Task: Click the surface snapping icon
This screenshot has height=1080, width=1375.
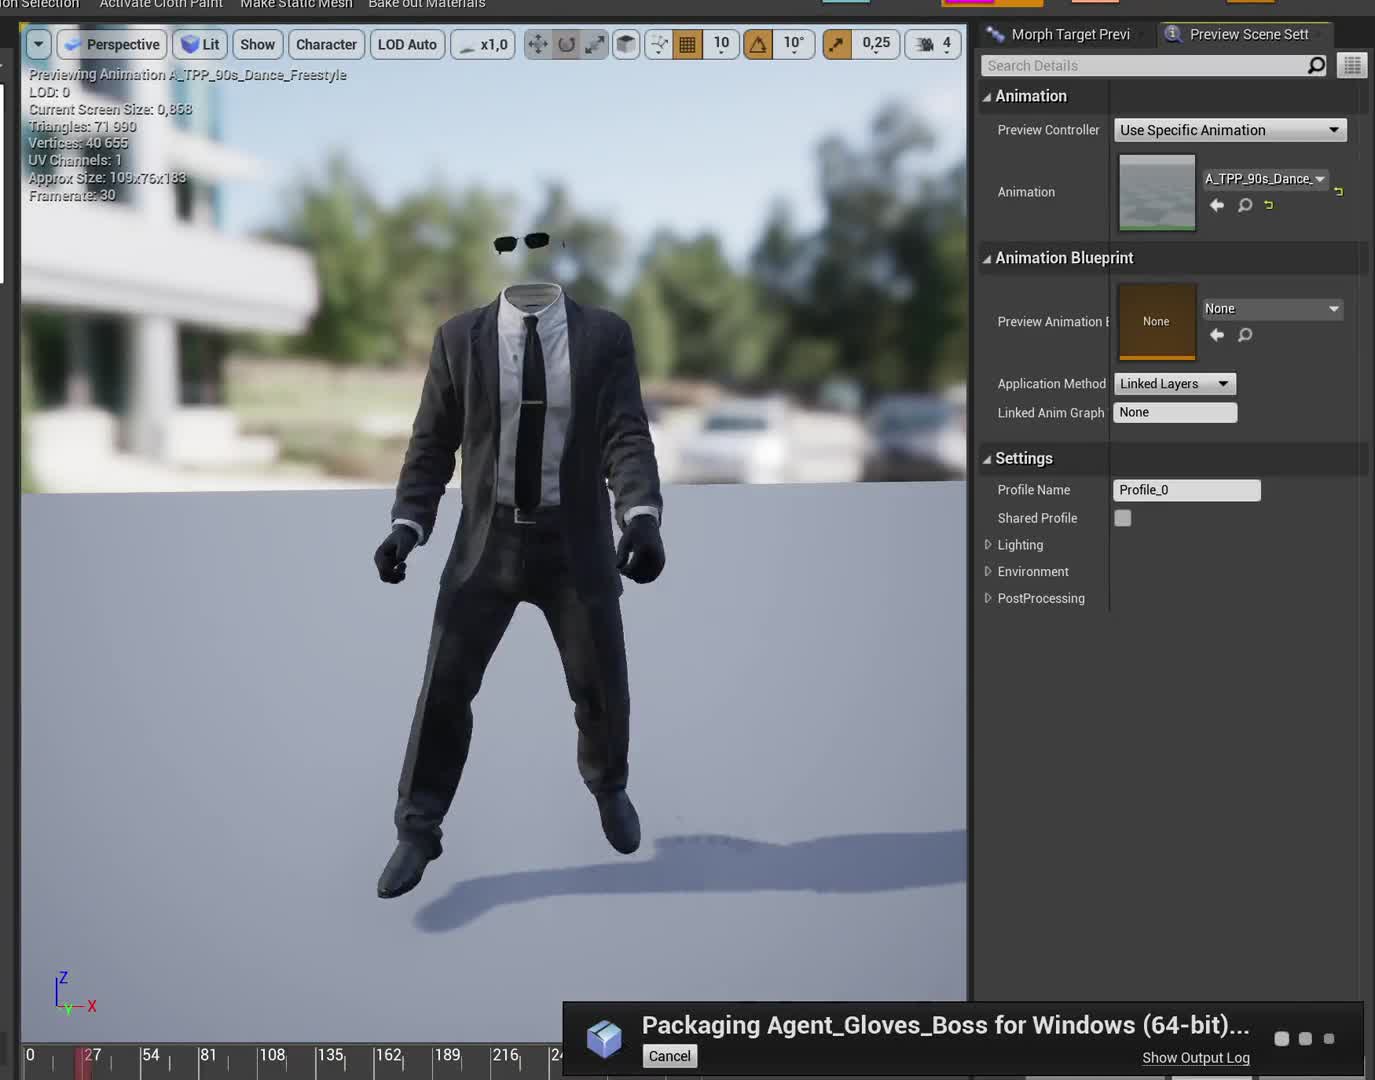Action: coord(659,44)
